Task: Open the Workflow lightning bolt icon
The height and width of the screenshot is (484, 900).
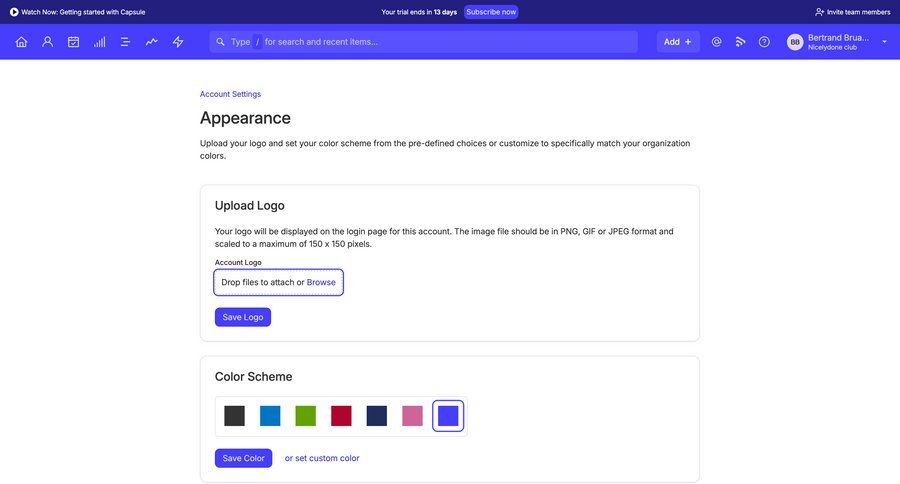Action: pos(178,42)
